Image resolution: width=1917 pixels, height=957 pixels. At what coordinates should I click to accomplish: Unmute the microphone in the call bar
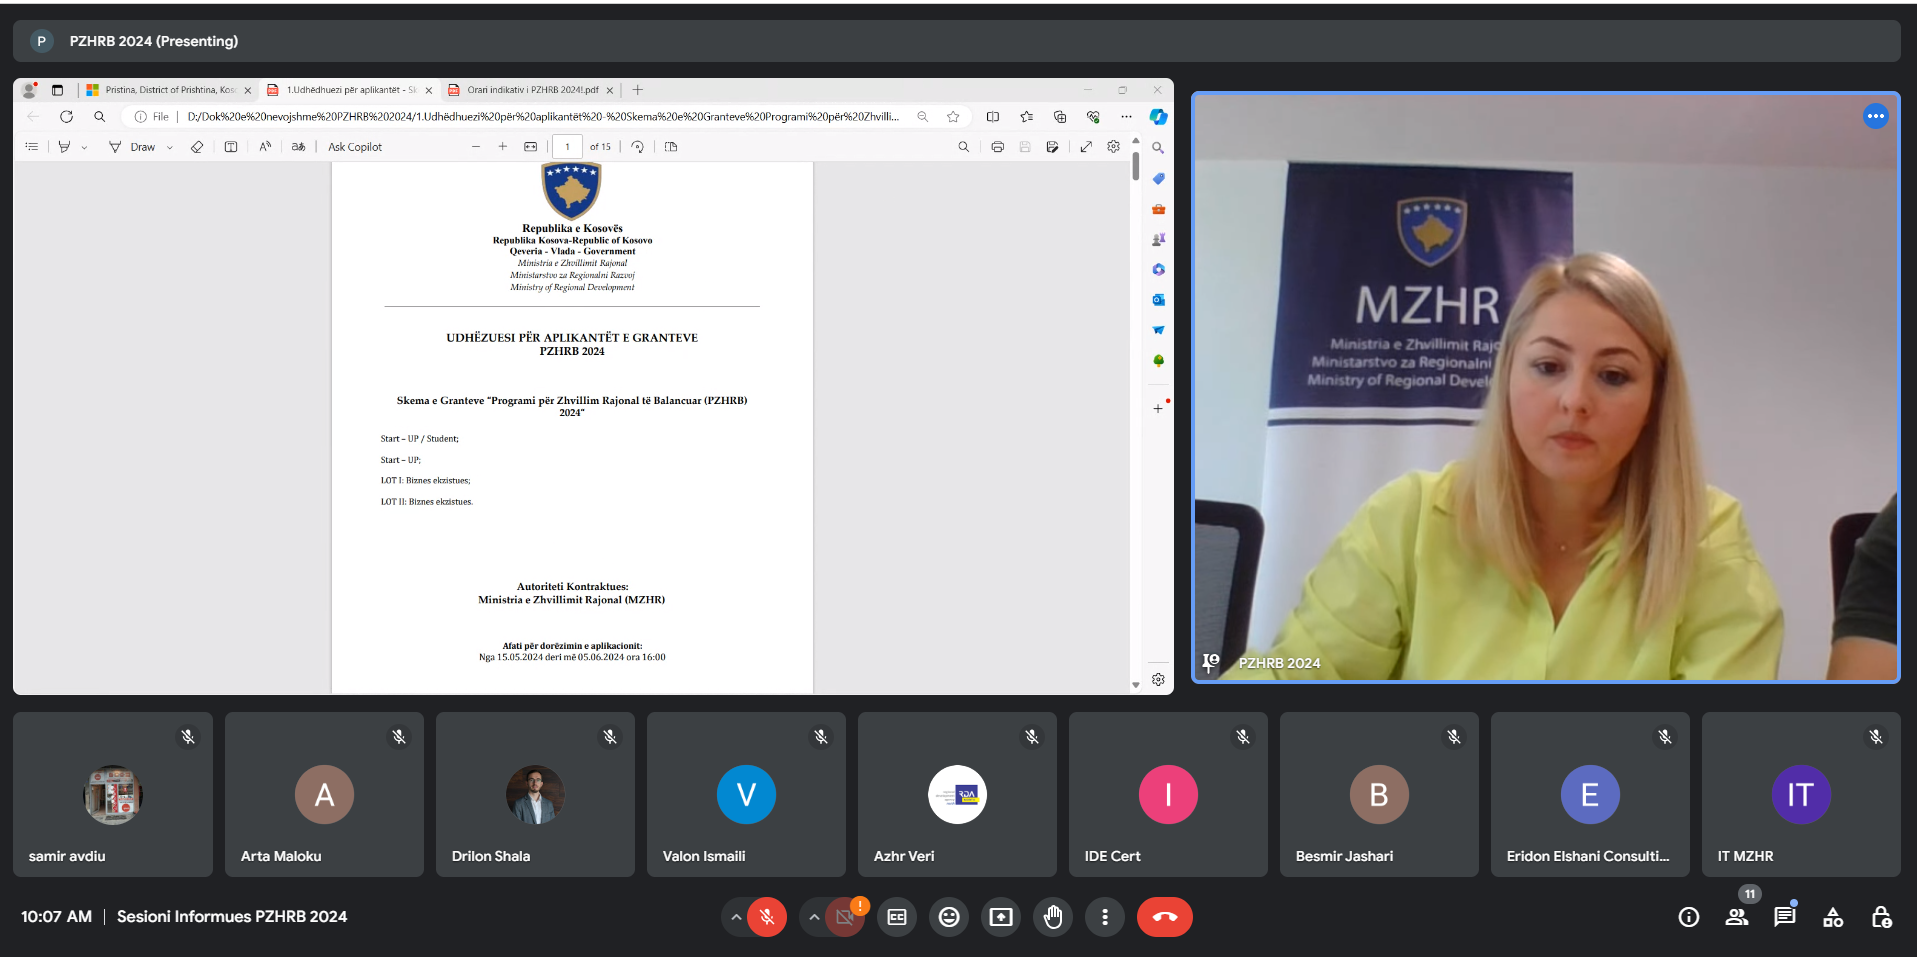pyautogui.click(x=767, y=917)
